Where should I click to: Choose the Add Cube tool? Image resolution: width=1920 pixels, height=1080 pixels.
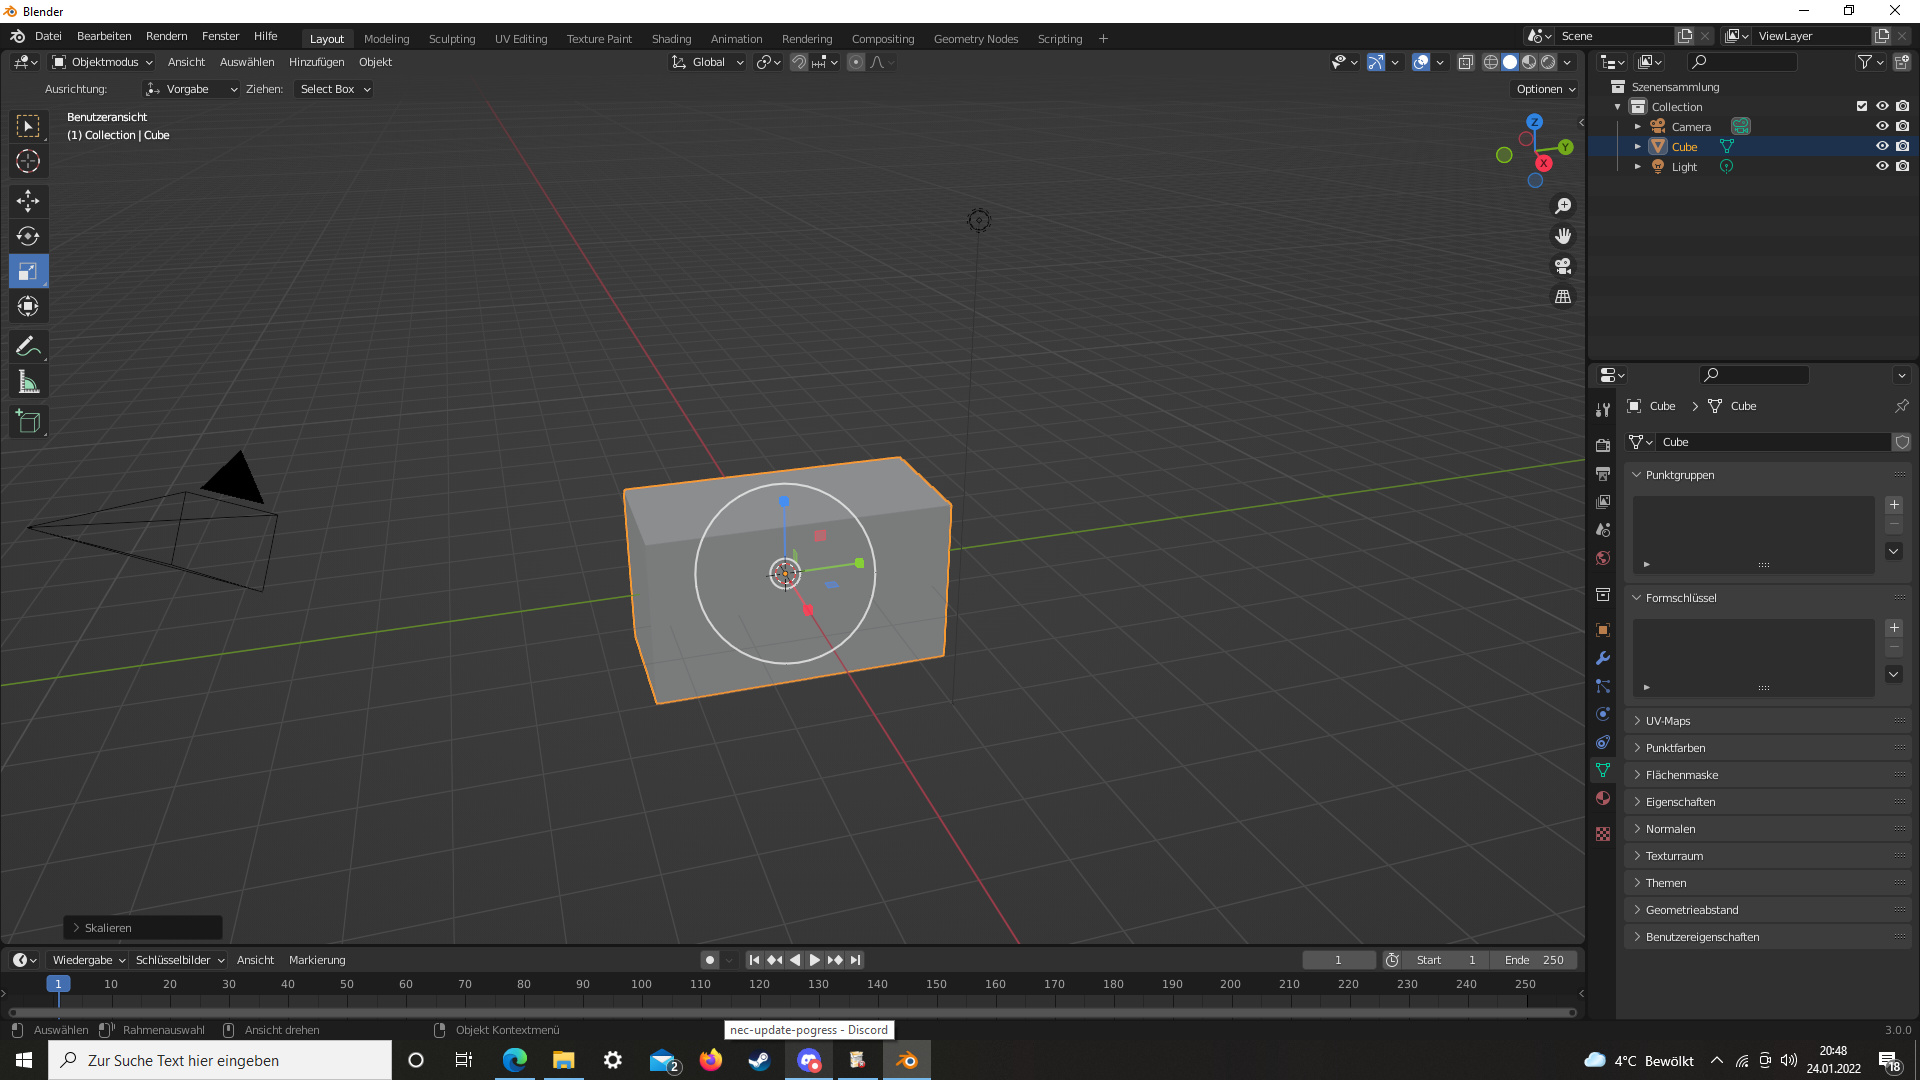click(x=28, y=422)
